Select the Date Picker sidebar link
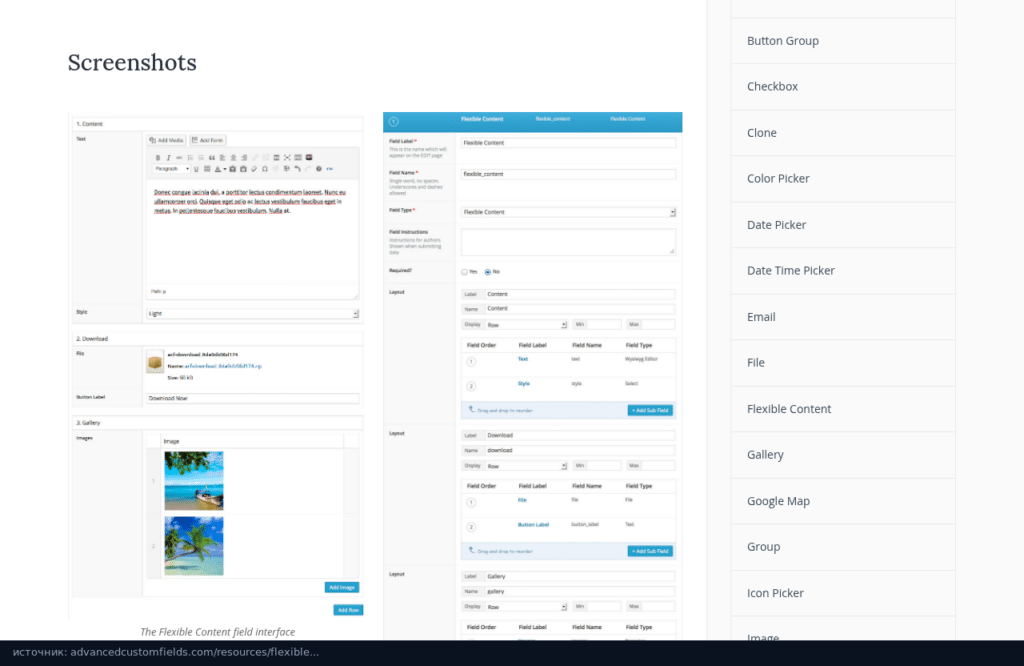 pos(842,225)
